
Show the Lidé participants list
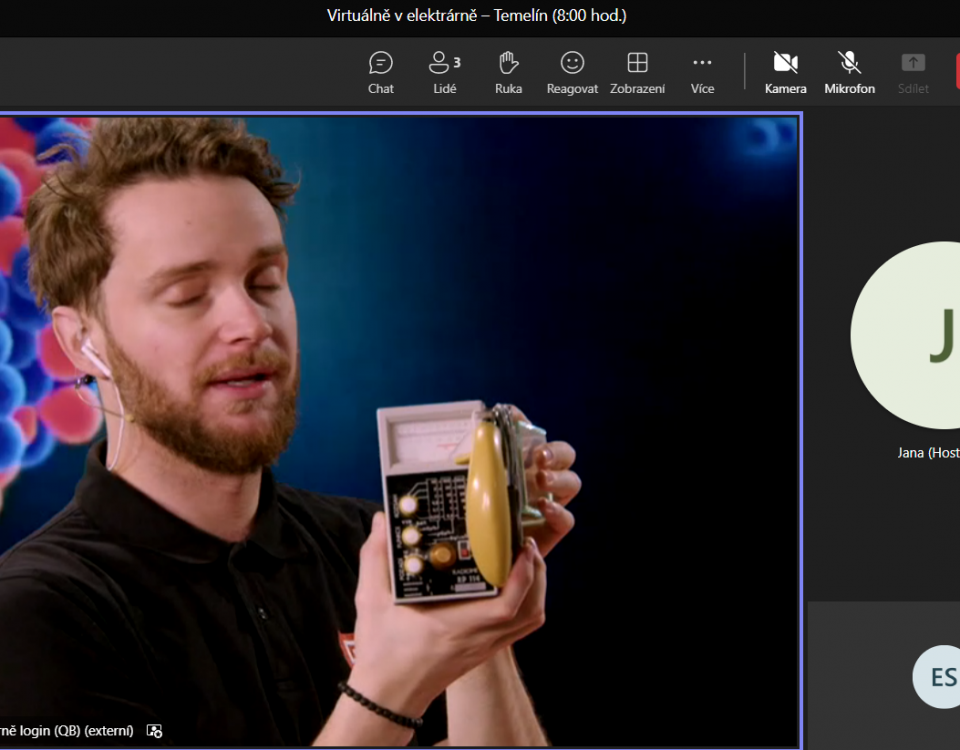pos(444,73)
